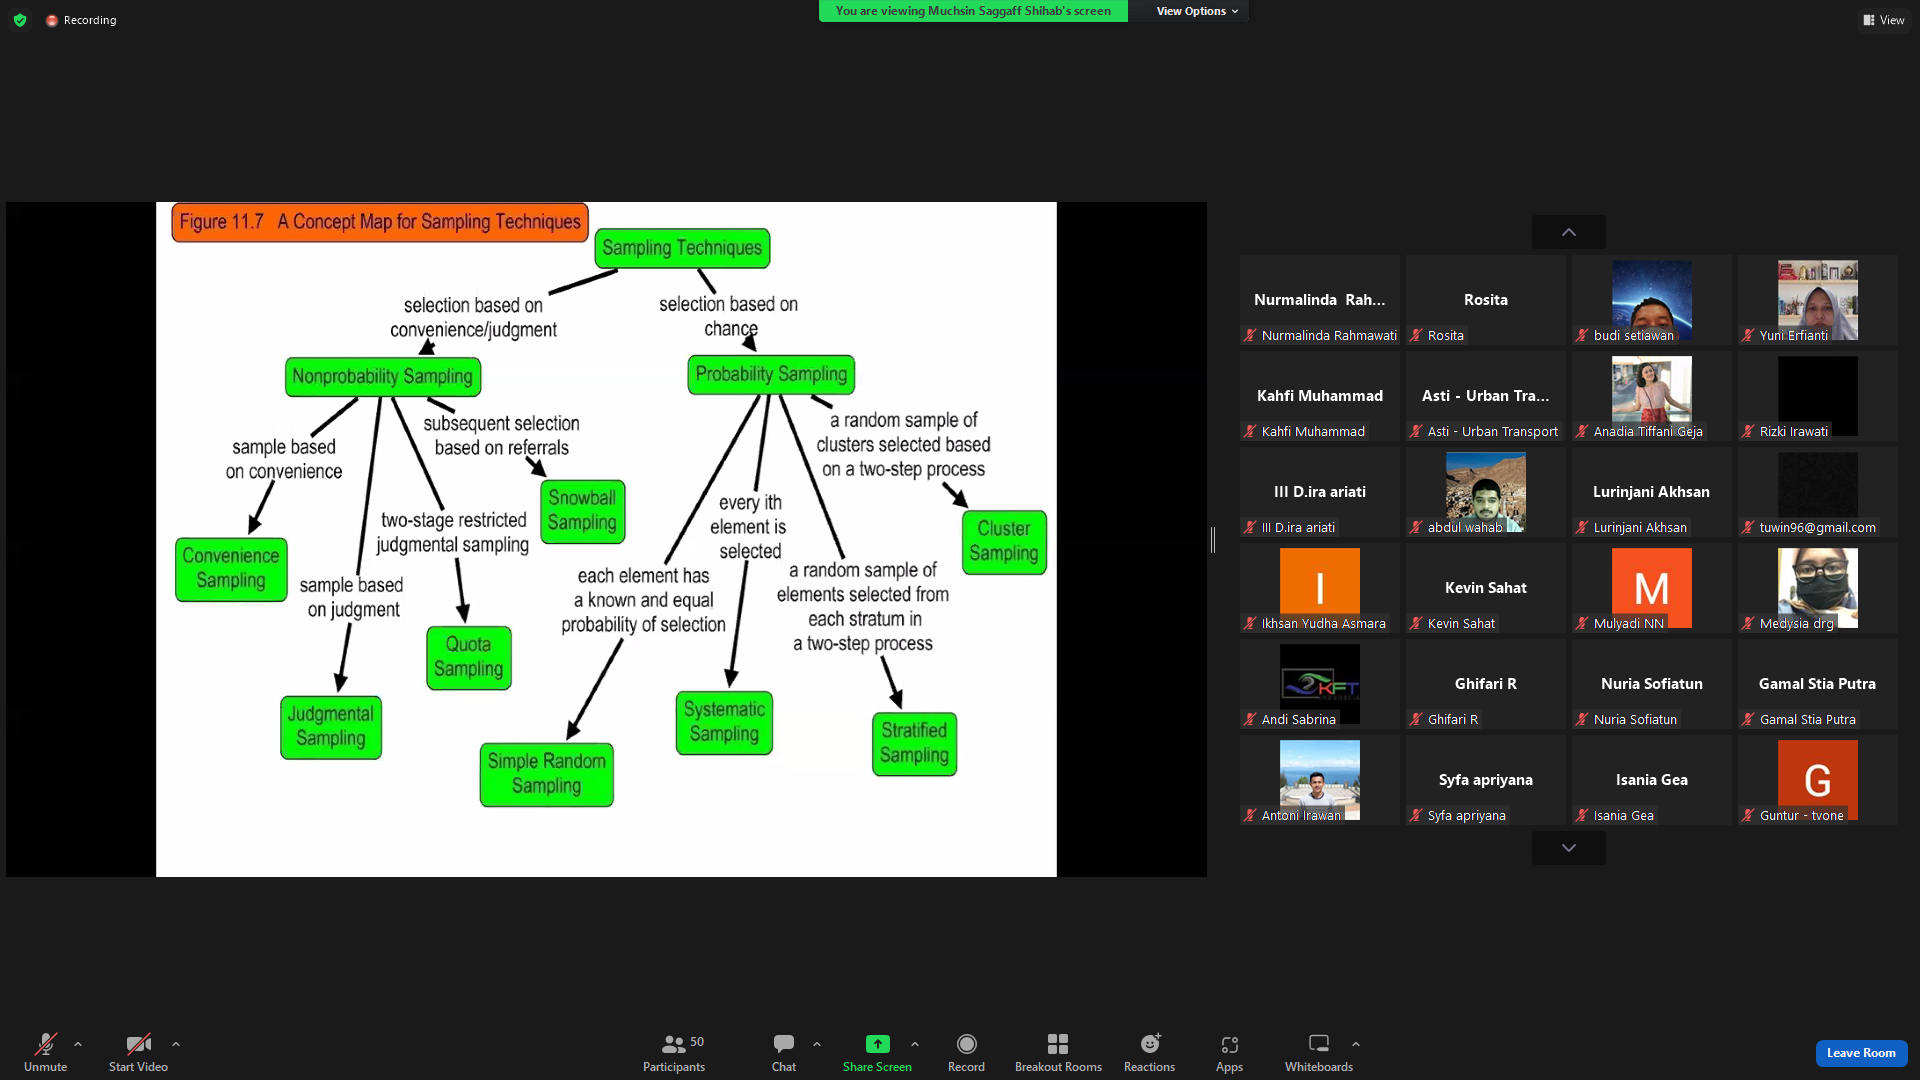This screenshot has height=1080, width=1920.
Task: Click Isania Gea's muted microphone icon
Action: (x=1582, y=816)
